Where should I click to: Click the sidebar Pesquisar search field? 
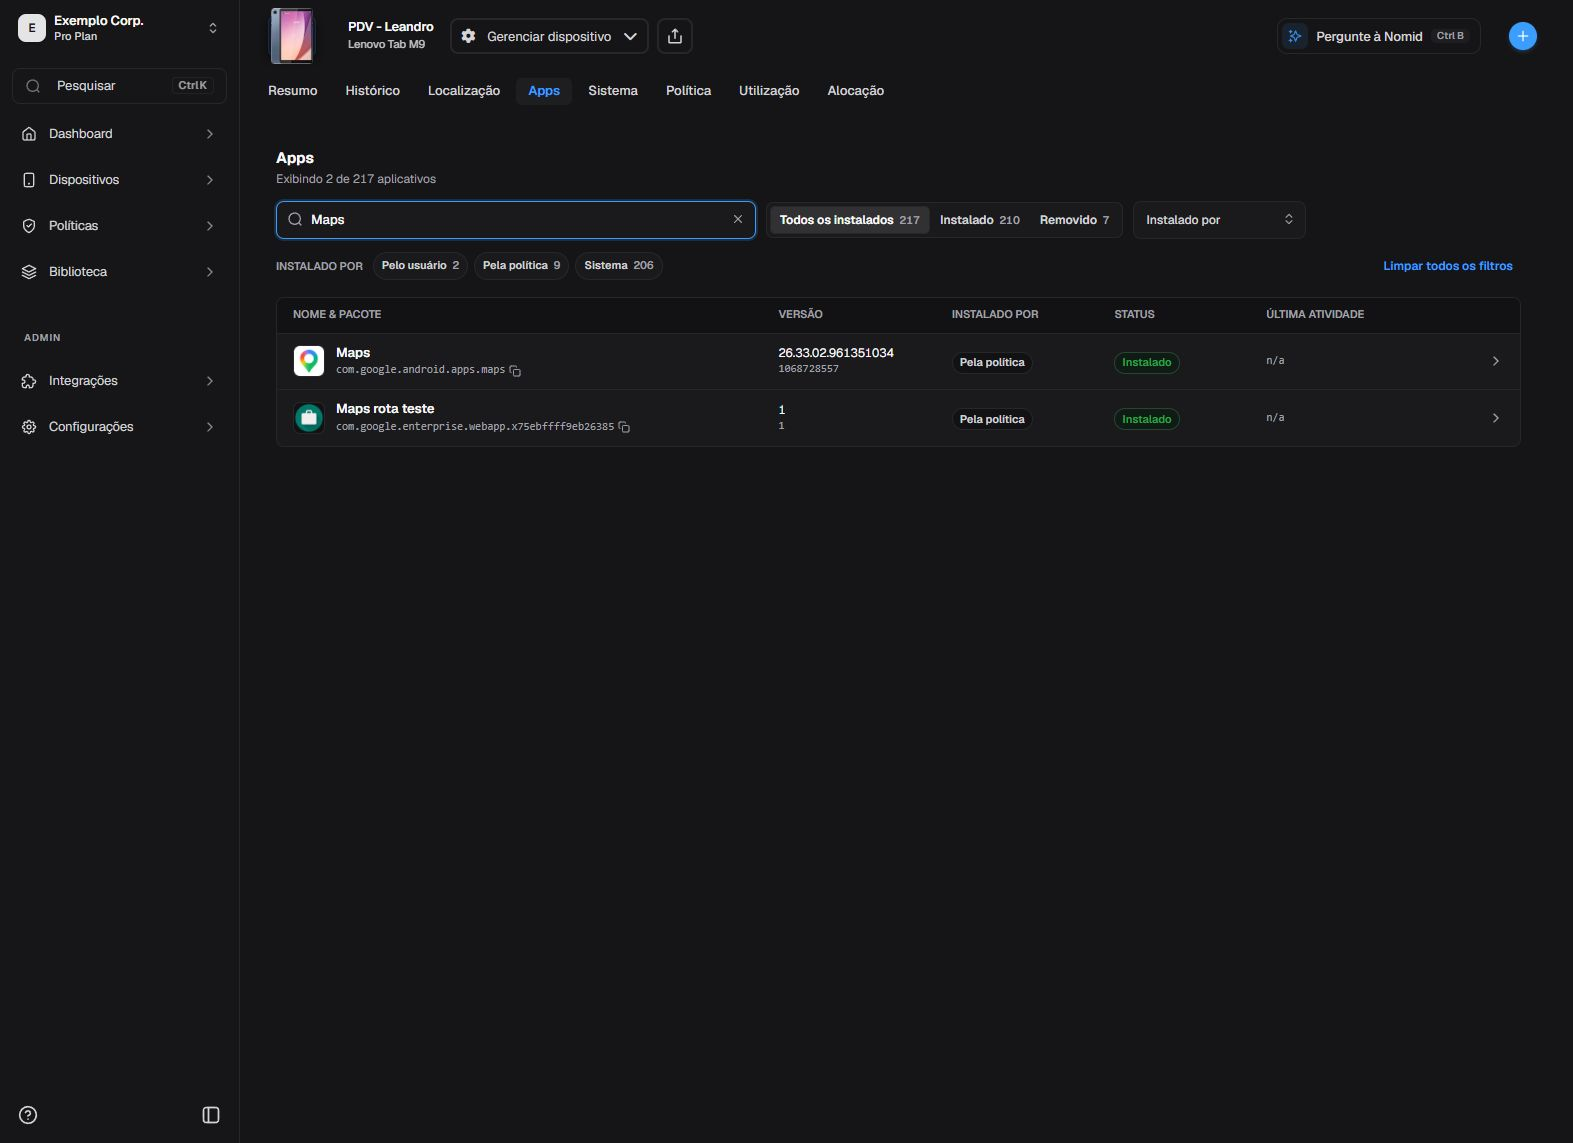(x=120, y=86)
